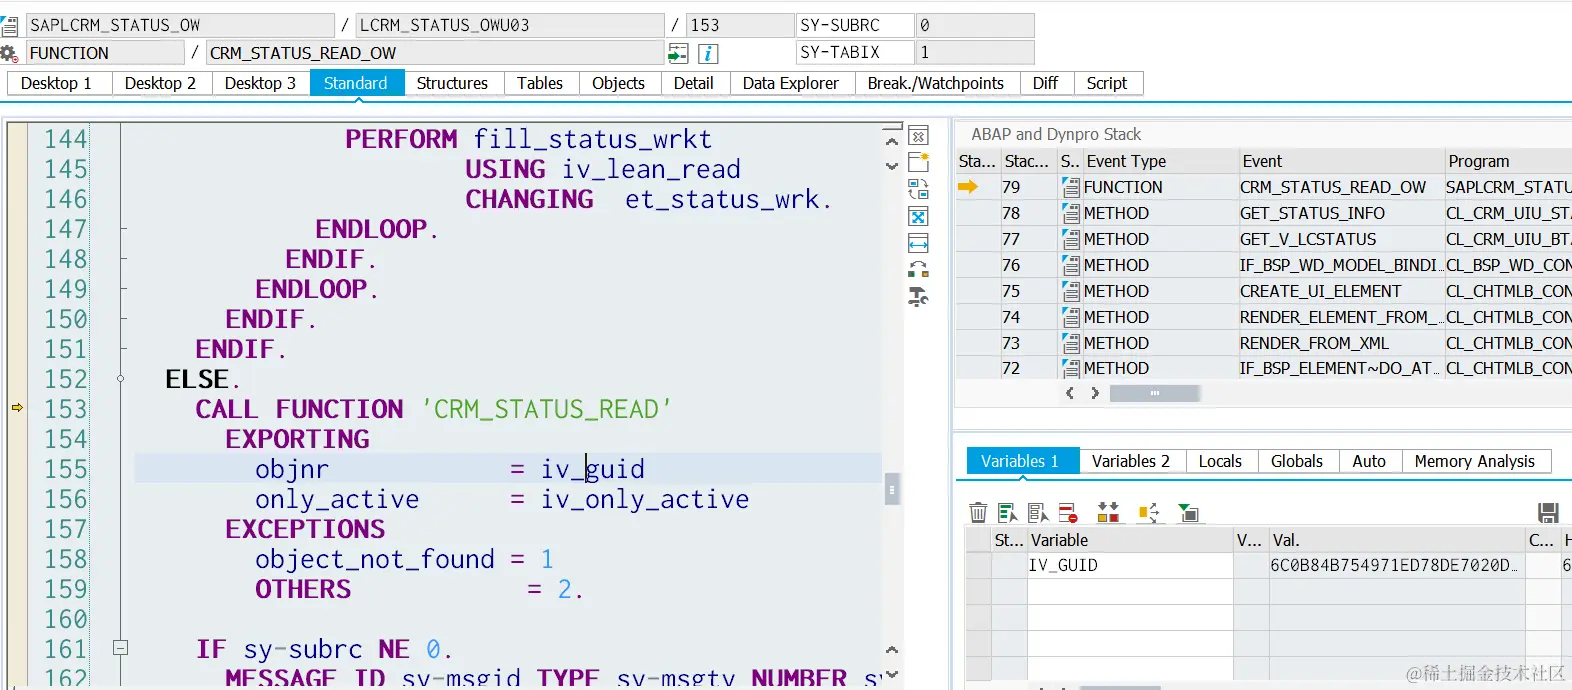1572x690 pixels.
Task: Click the LCRM_STATUS_OWU03 include field
Action: pos(510,25)
